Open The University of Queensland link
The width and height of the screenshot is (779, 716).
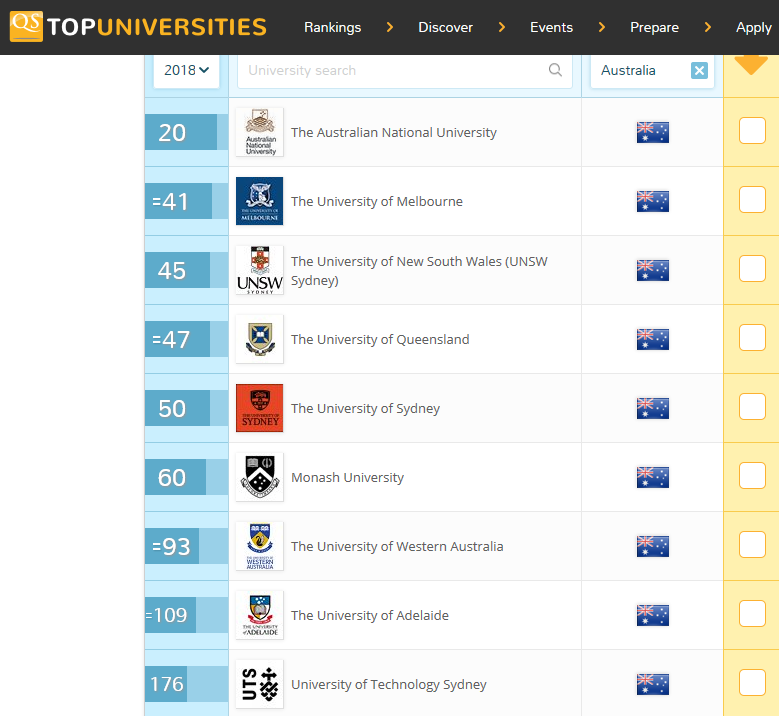pyautogui.click(x=380, y=339)
